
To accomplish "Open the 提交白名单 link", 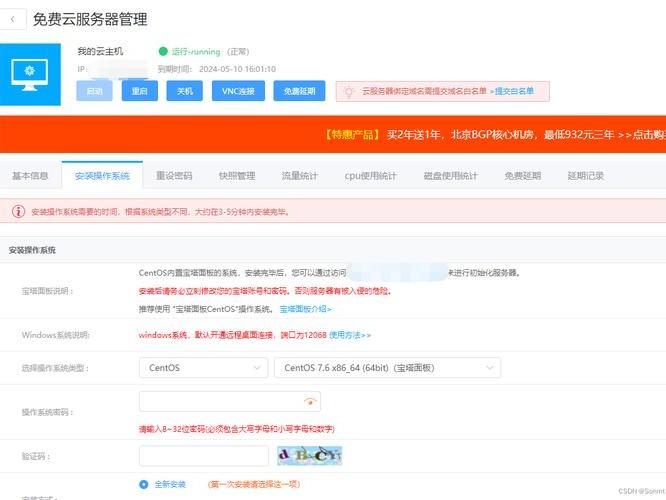I will coord(512,91).
